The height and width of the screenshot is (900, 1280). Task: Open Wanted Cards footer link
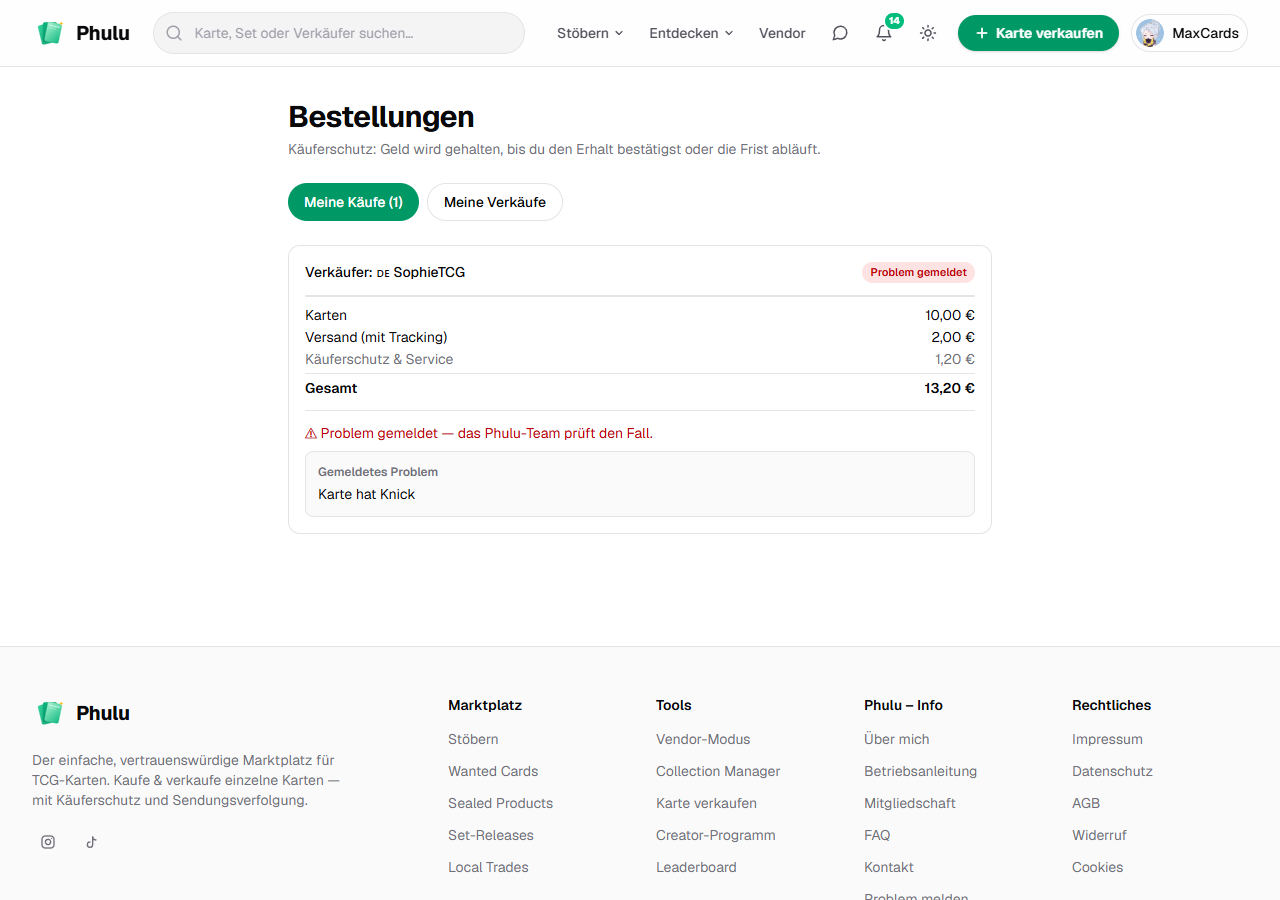coord(493,771)
